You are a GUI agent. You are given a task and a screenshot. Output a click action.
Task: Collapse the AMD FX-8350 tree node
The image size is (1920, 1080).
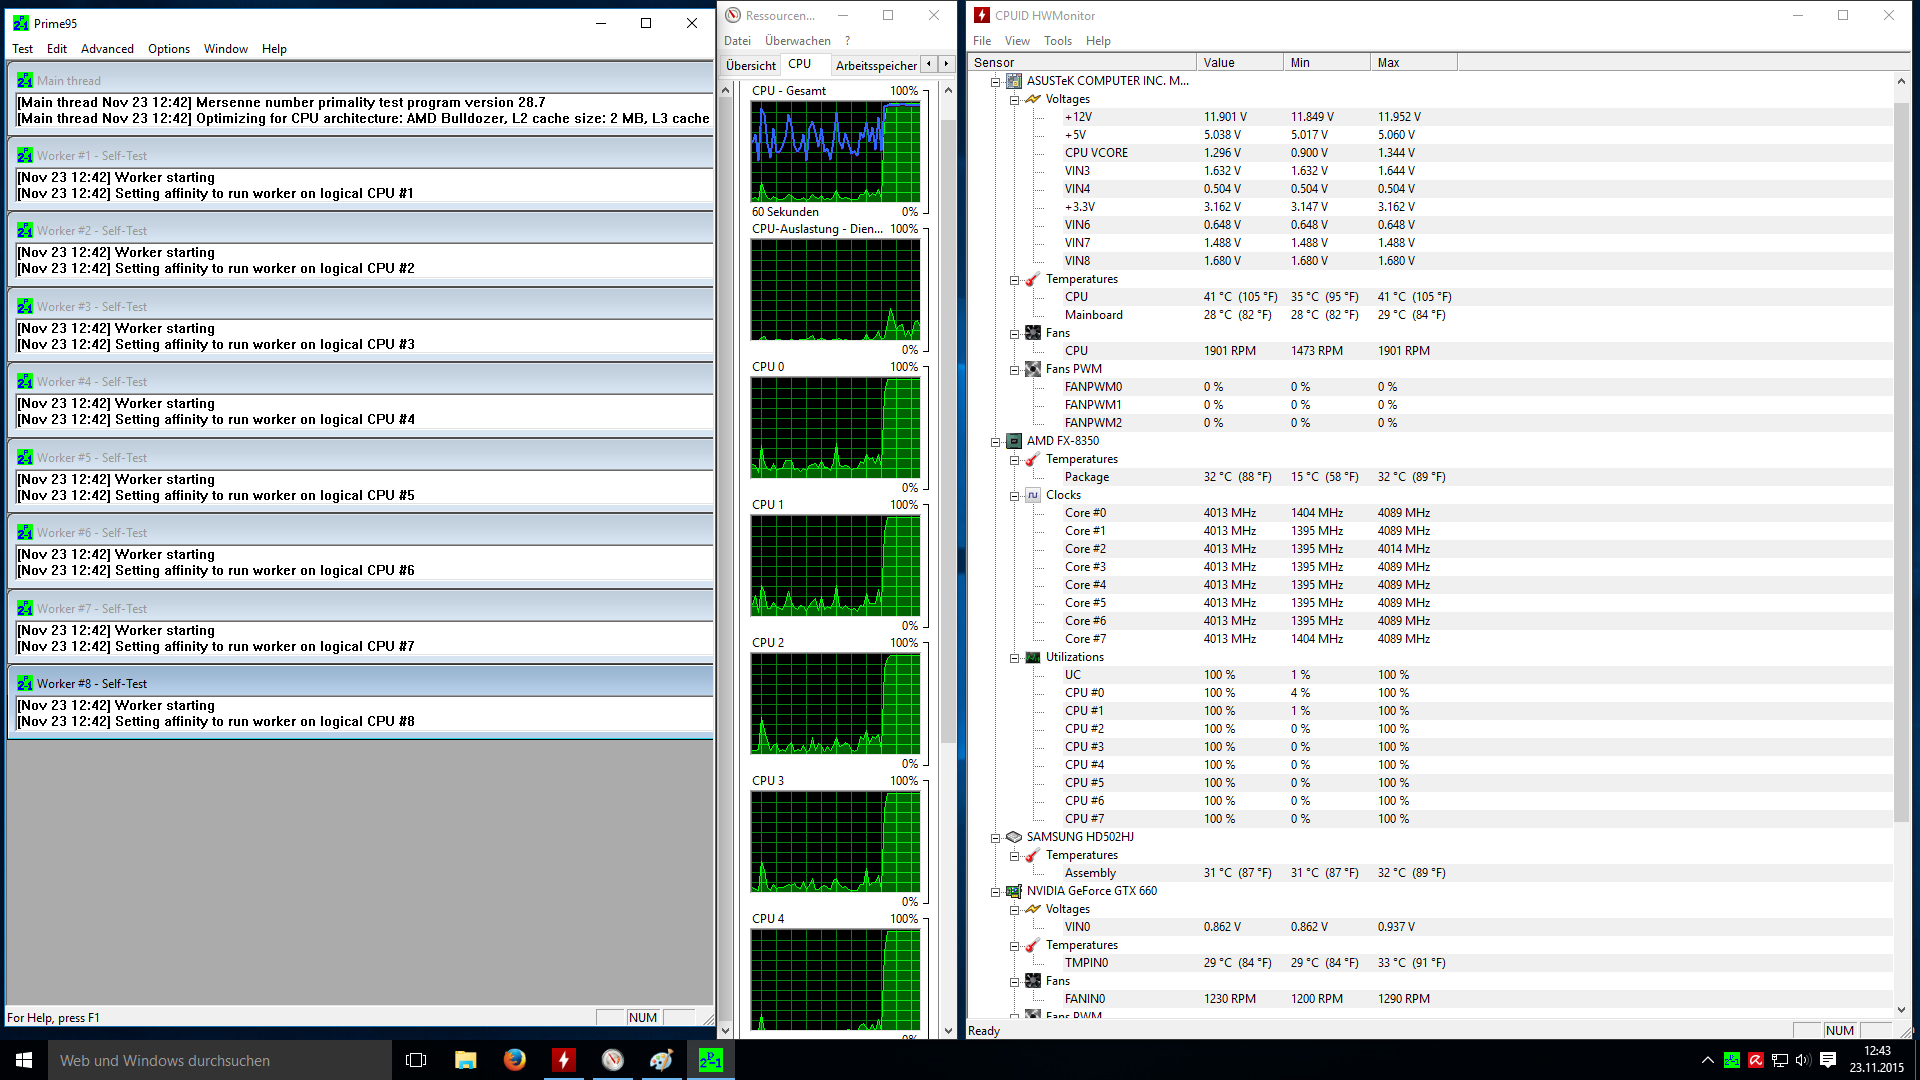coord(996,441)
